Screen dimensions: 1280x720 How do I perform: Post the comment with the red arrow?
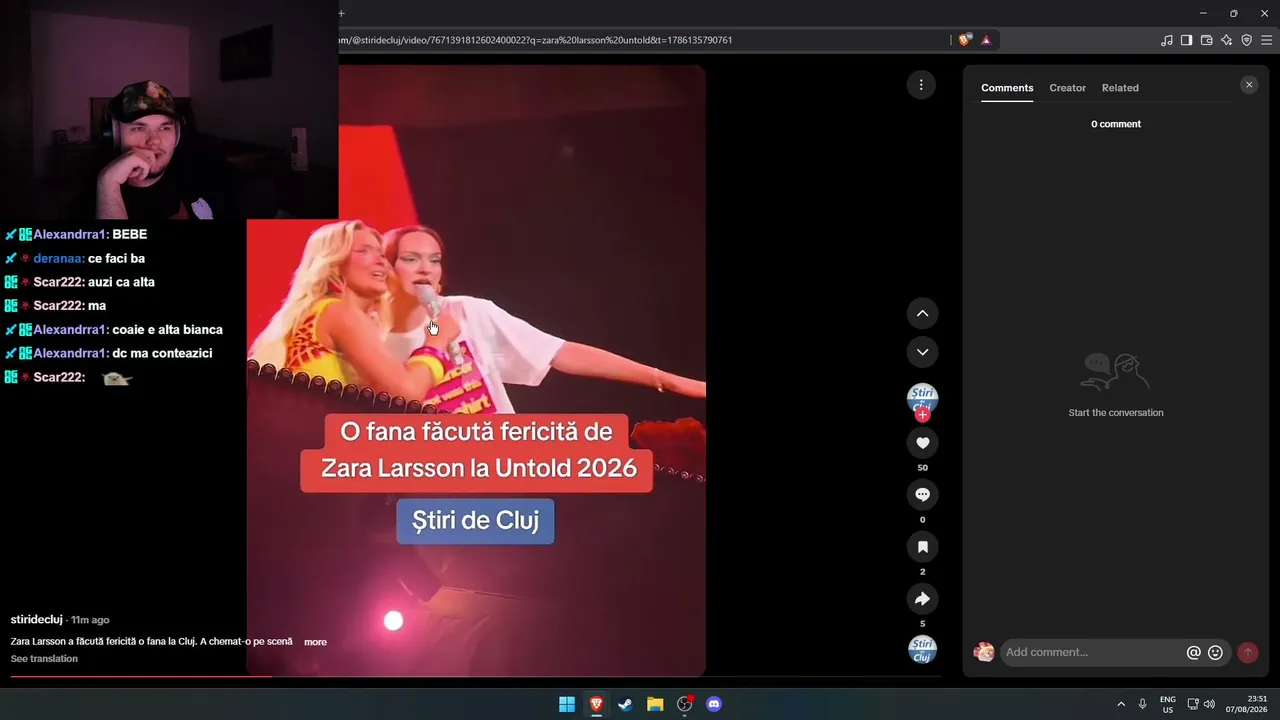1247,652
